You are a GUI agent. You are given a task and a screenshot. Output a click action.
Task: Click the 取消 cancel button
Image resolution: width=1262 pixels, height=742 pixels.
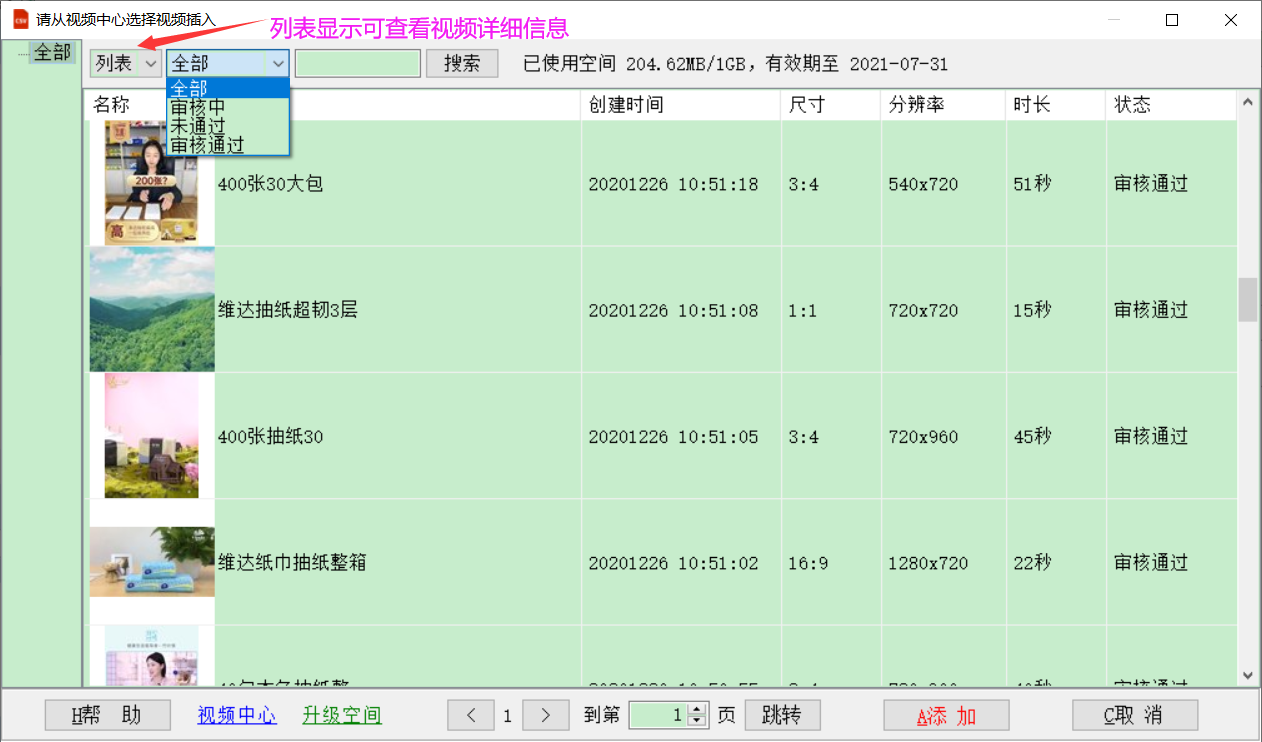coord(1134,716)
